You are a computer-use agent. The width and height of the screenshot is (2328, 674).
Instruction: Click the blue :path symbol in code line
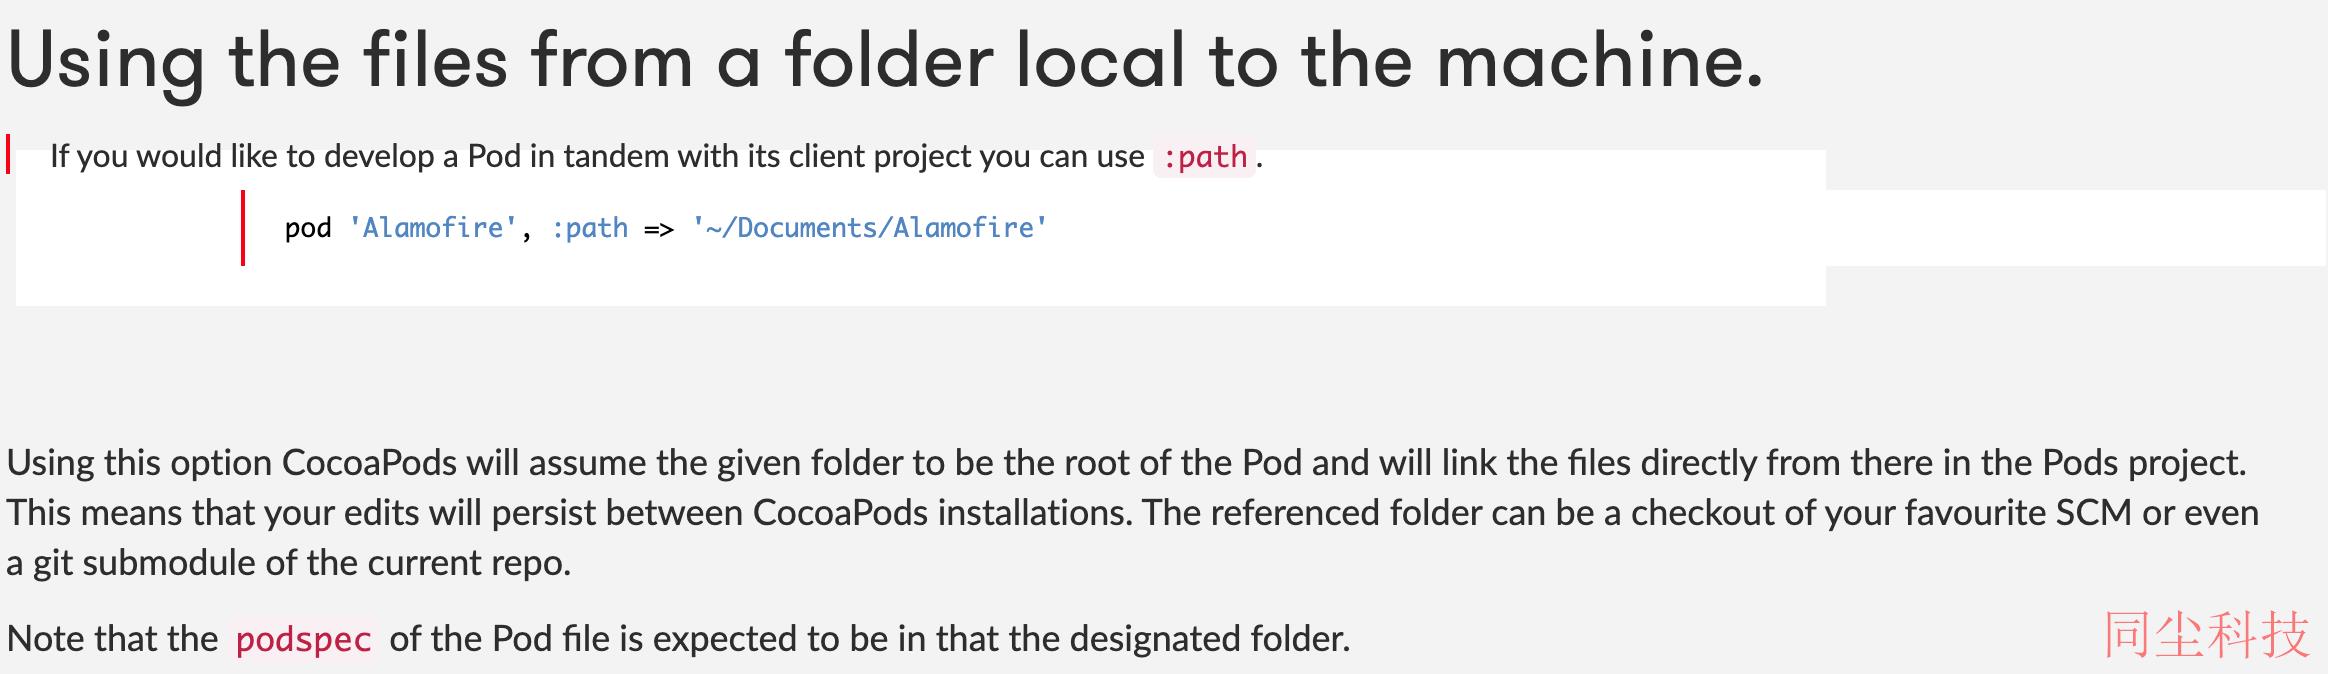[590, 228]
